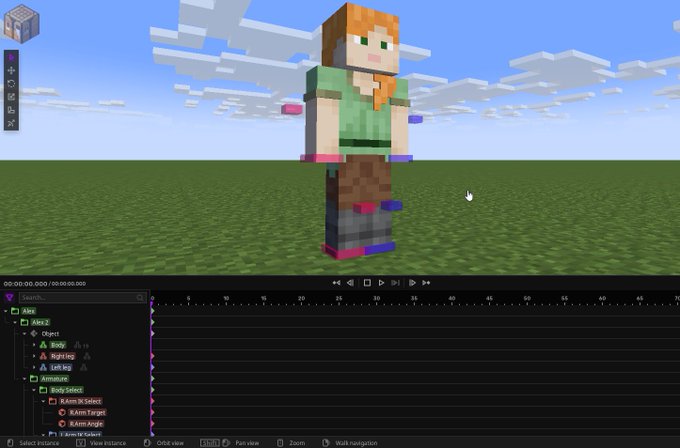Click the pink elbow handle left of model
This screenshot has height=448, width=680.
292,109
